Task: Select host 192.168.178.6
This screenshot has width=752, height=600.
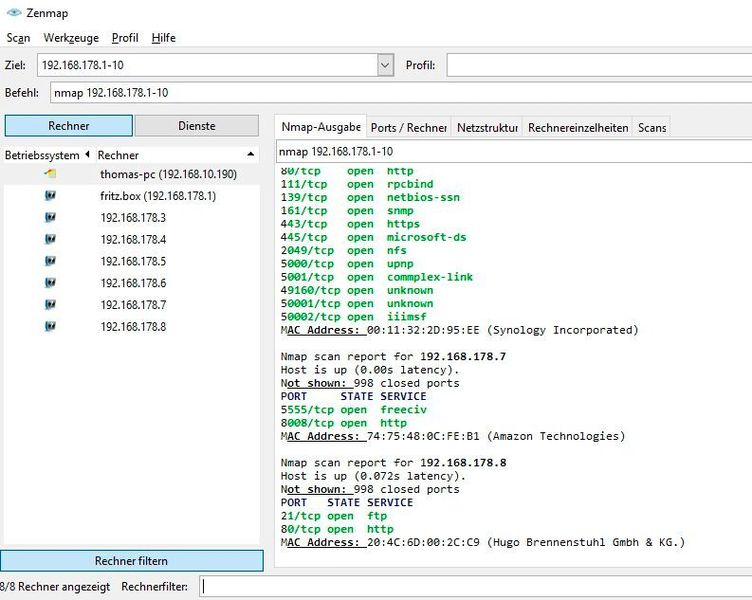Action: (x=133, y=283)
